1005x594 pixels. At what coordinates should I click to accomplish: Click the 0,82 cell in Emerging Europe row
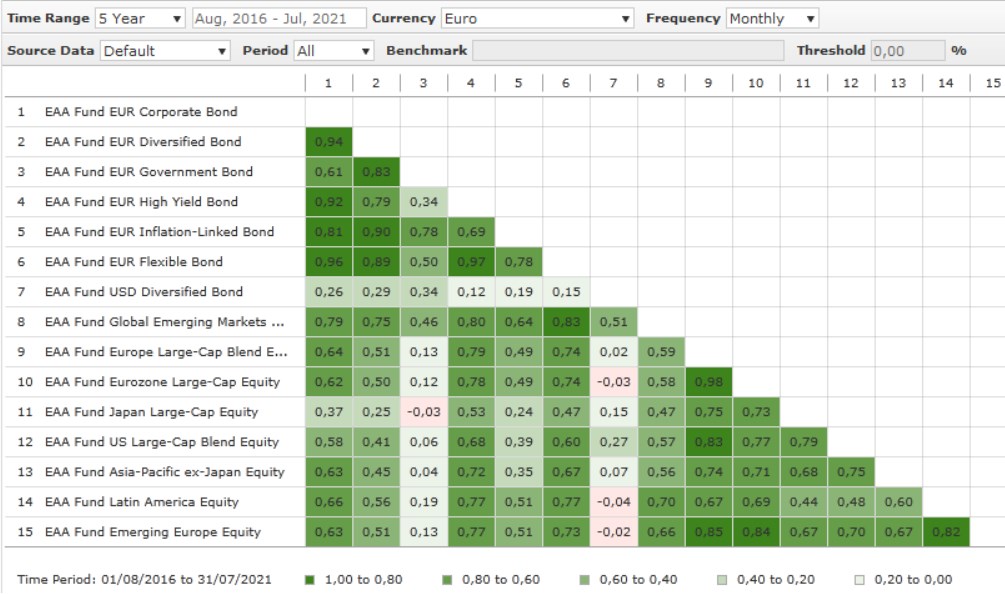(945, 532)
